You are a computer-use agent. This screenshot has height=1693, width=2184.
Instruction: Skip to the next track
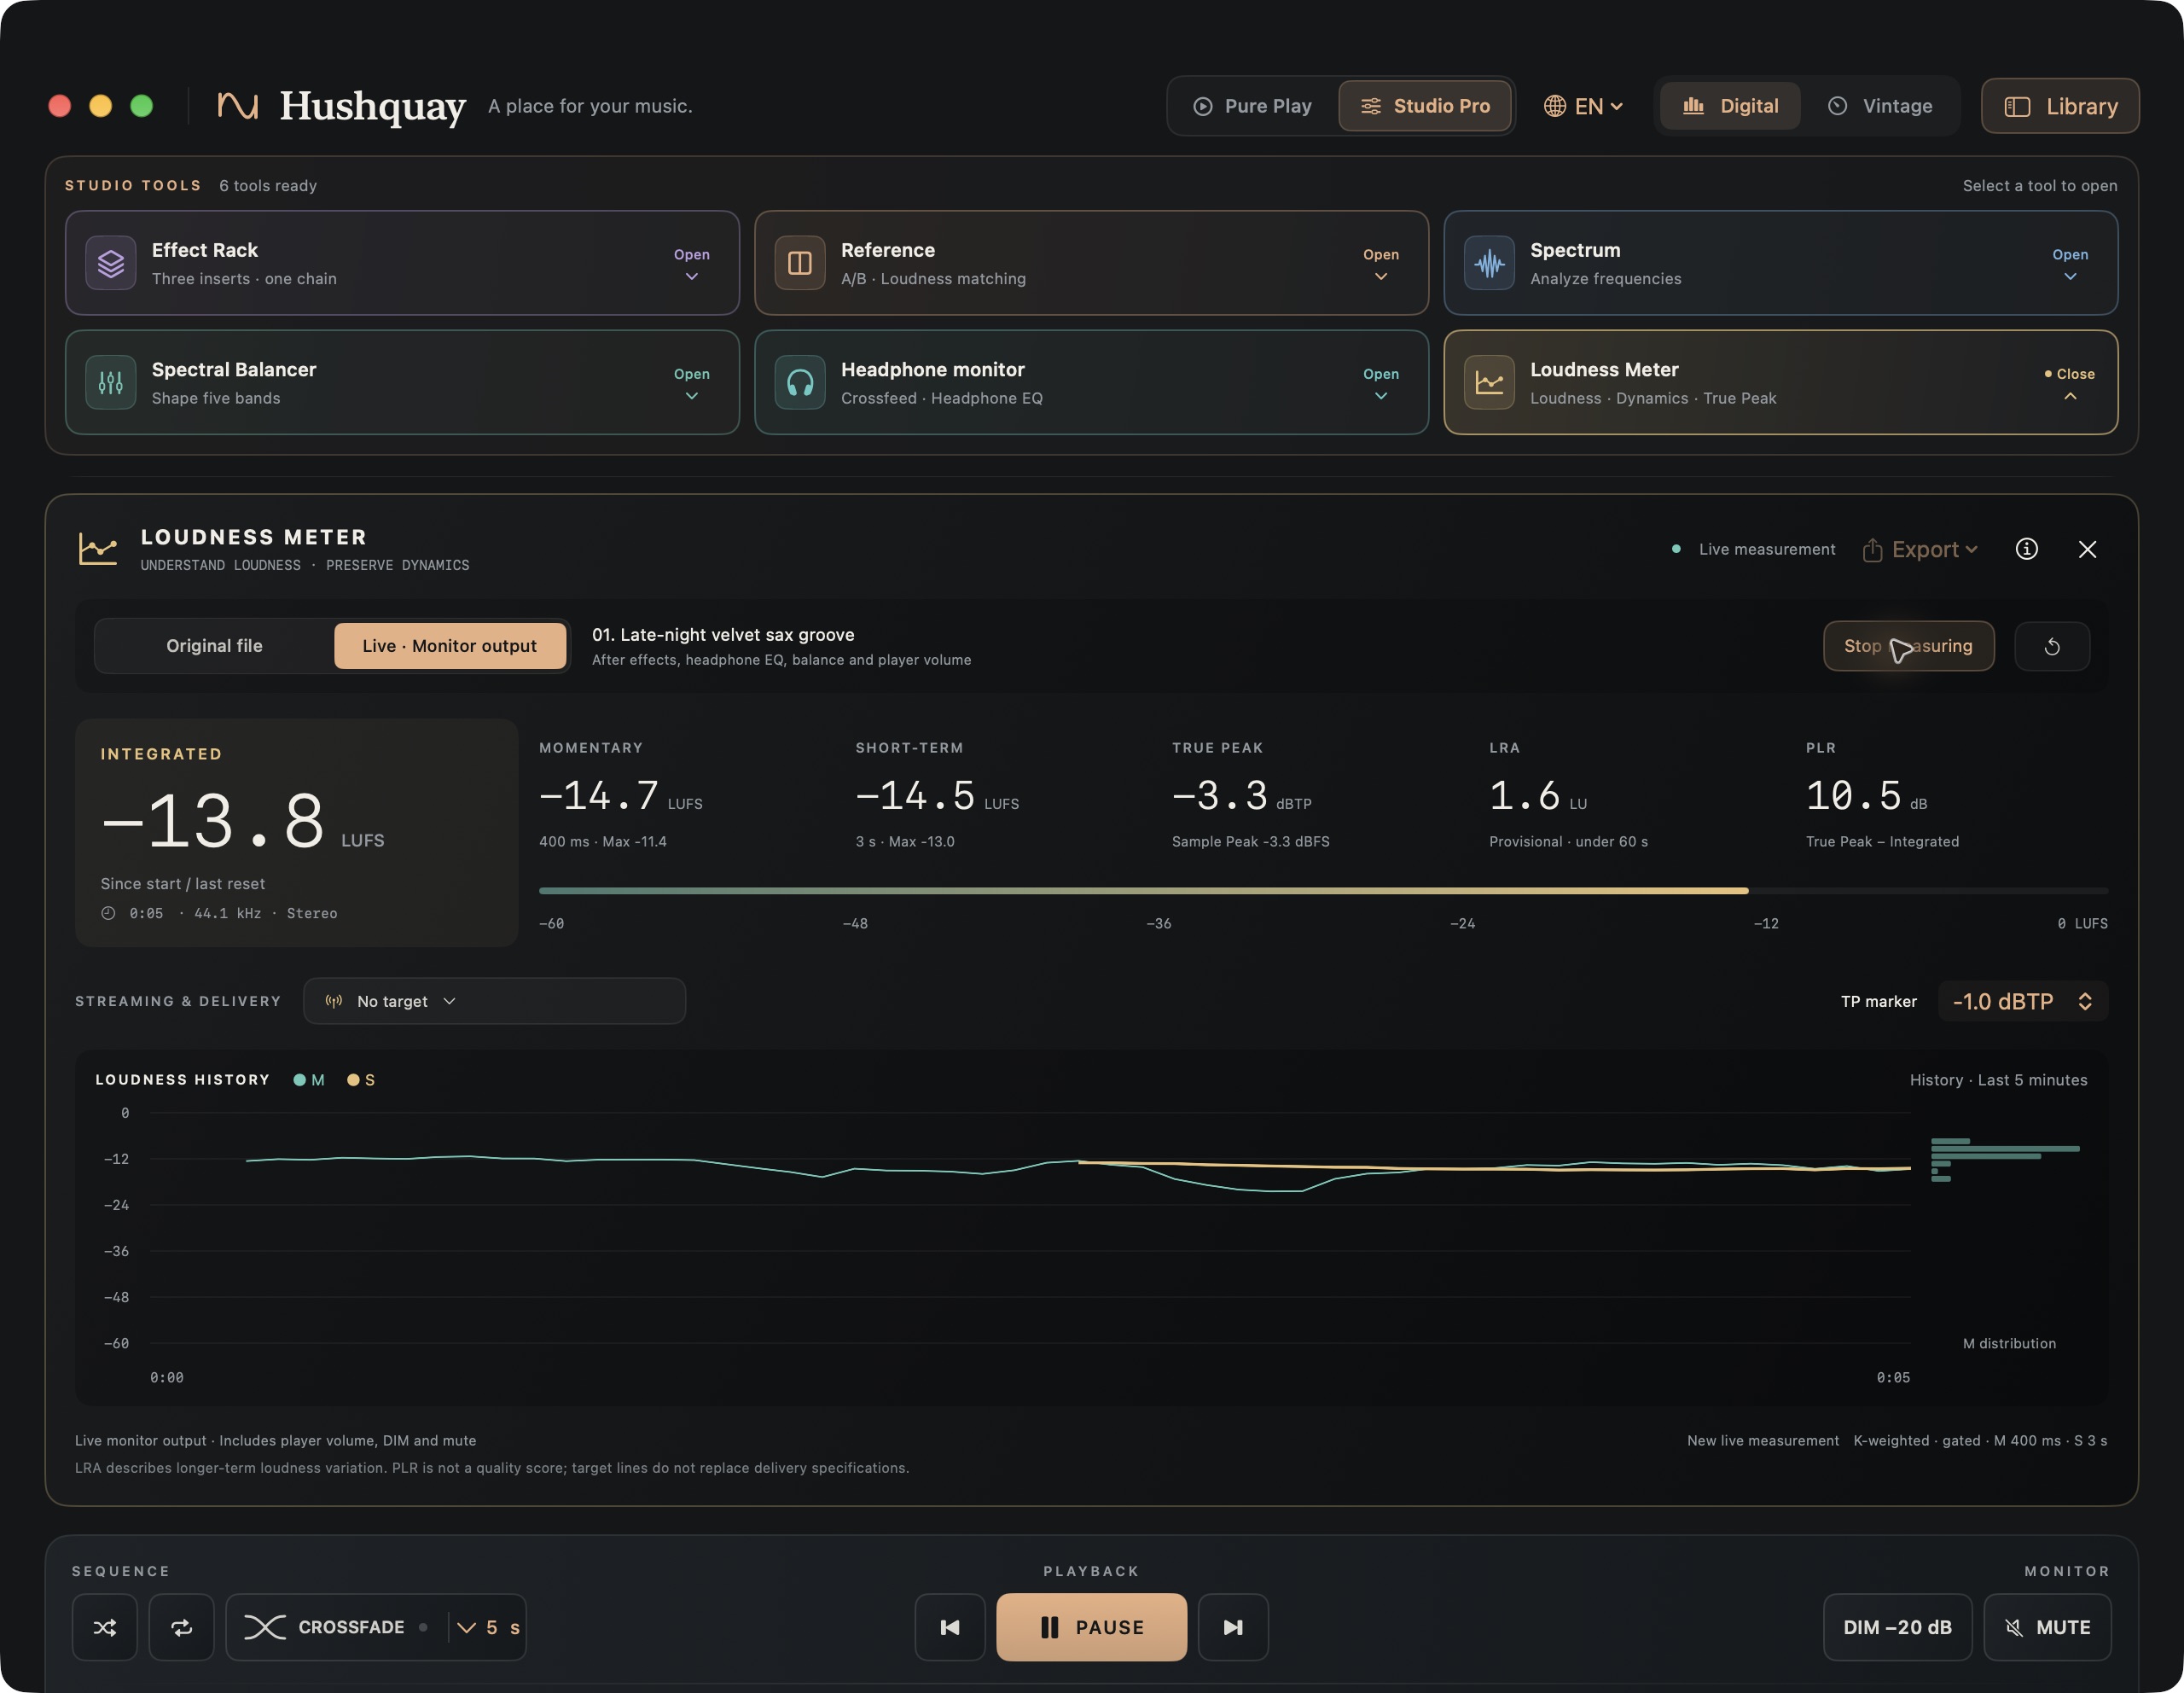coord(1233,1627)
